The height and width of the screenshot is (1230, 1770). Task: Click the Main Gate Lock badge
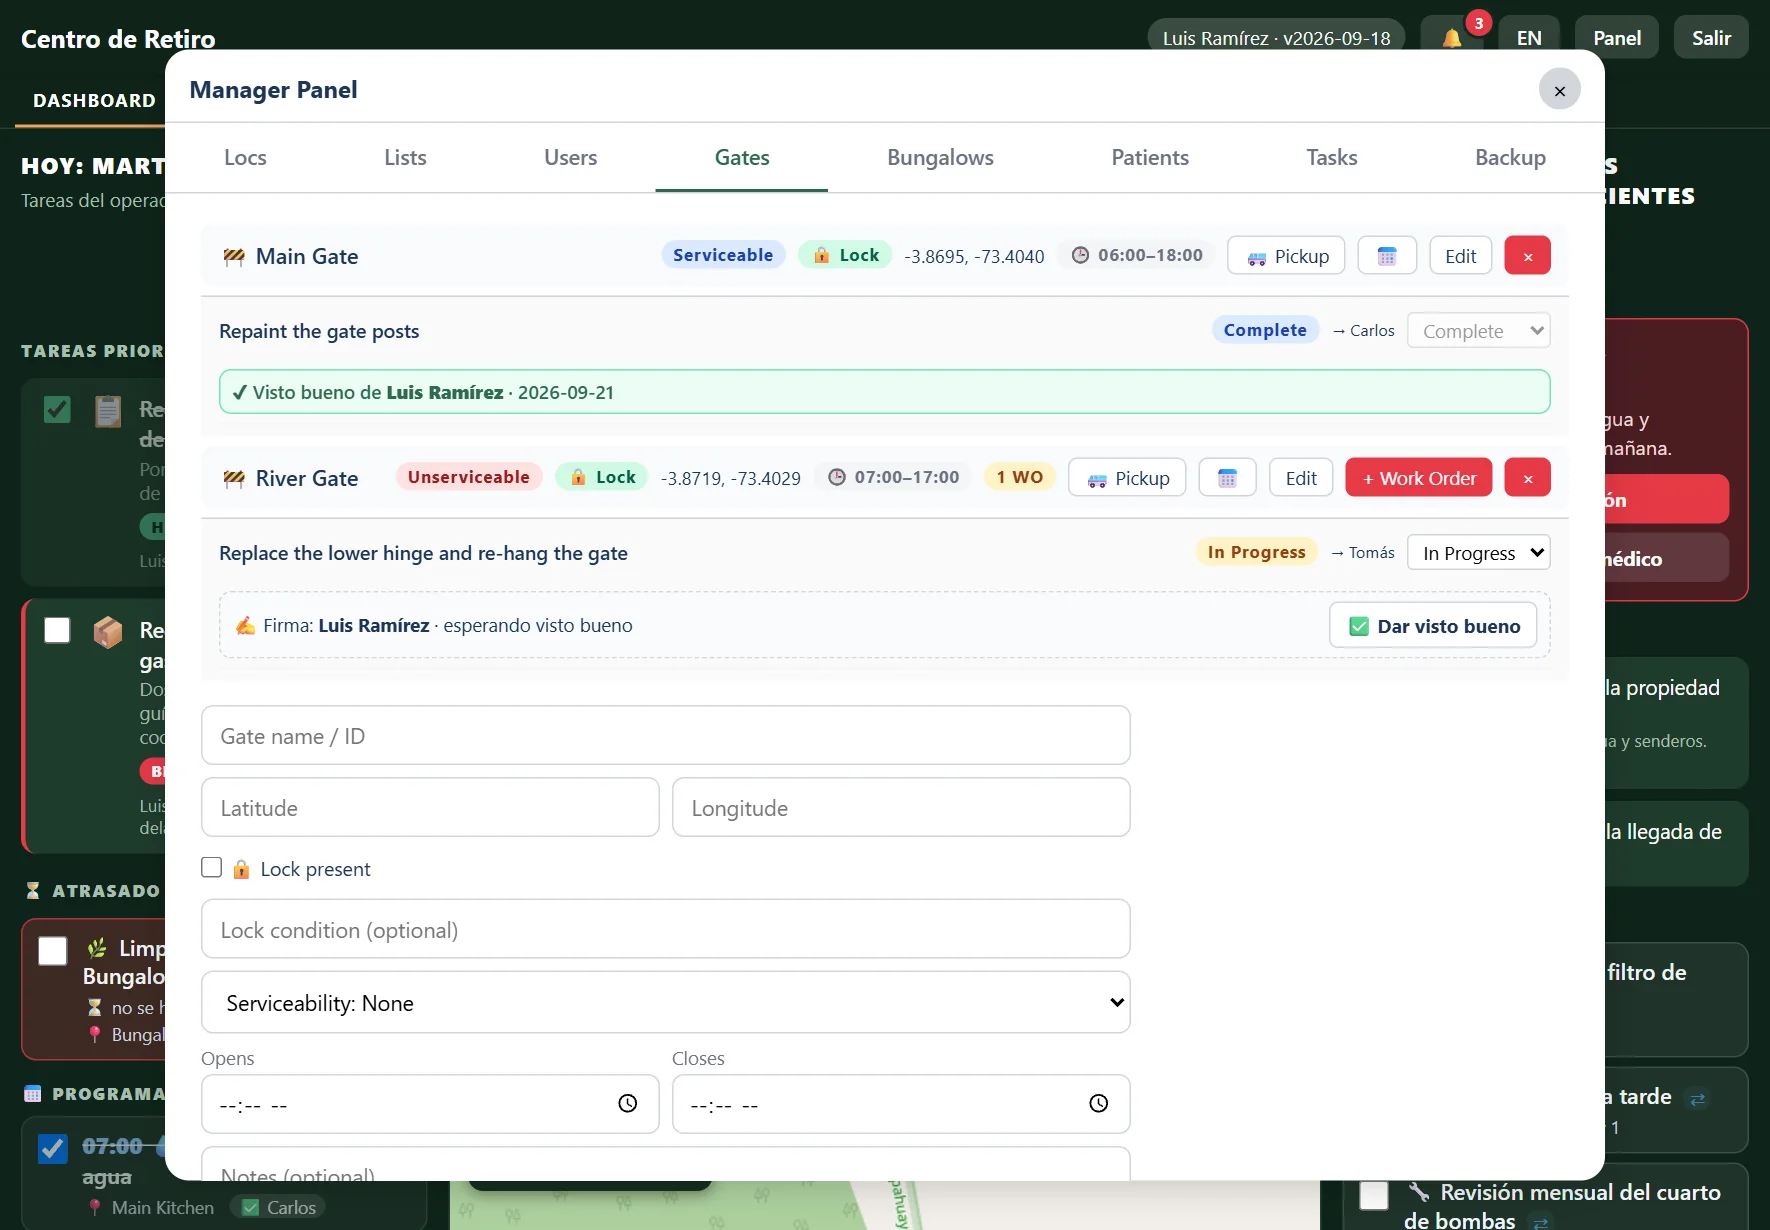[845, 255]
